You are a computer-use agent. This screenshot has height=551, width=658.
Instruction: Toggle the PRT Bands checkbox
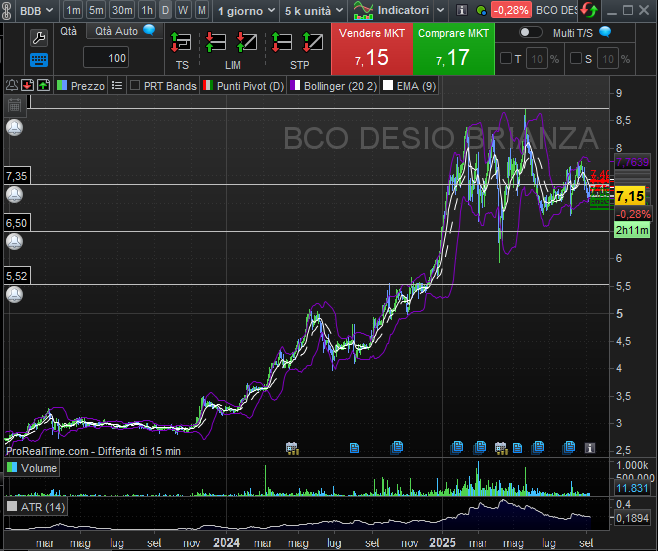[x=136, y=86]
